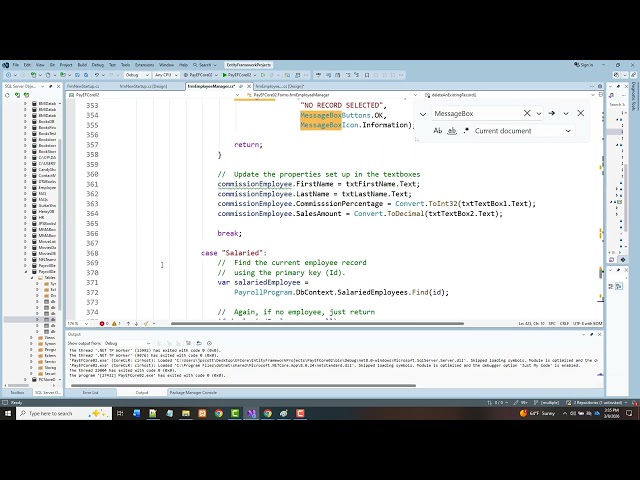Click the MessageBox find input field
640x480 pixels.
(x=477, y=113)
